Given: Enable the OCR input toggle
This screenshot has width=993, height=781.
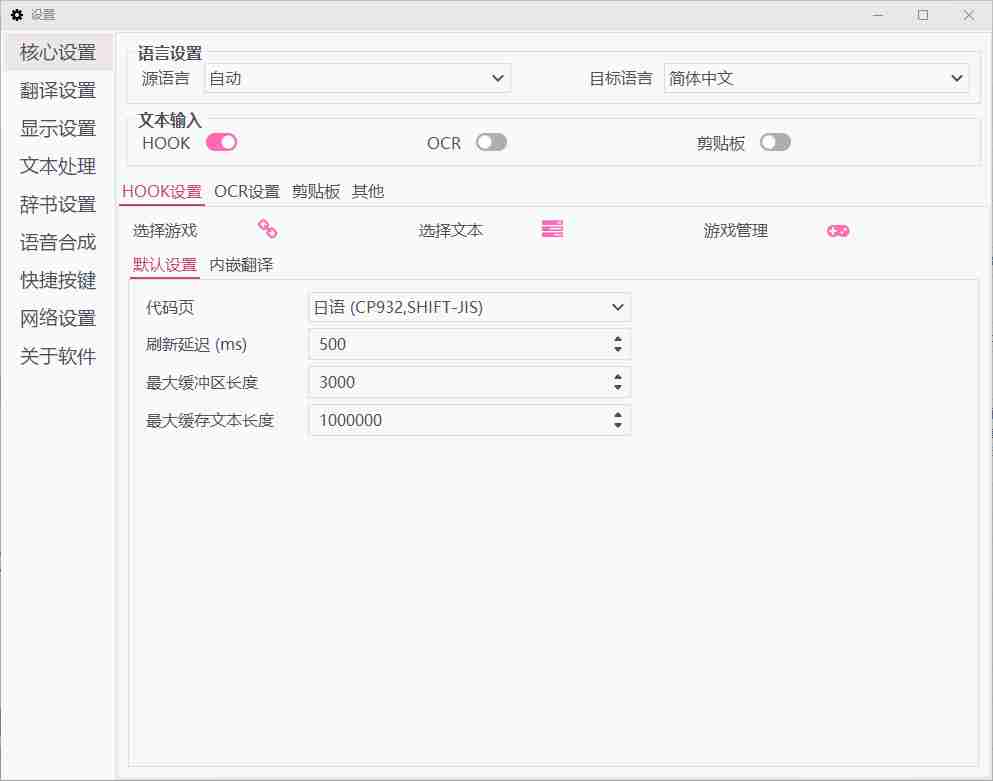Looking at the screenshot, I should click(x=490, y=143).
